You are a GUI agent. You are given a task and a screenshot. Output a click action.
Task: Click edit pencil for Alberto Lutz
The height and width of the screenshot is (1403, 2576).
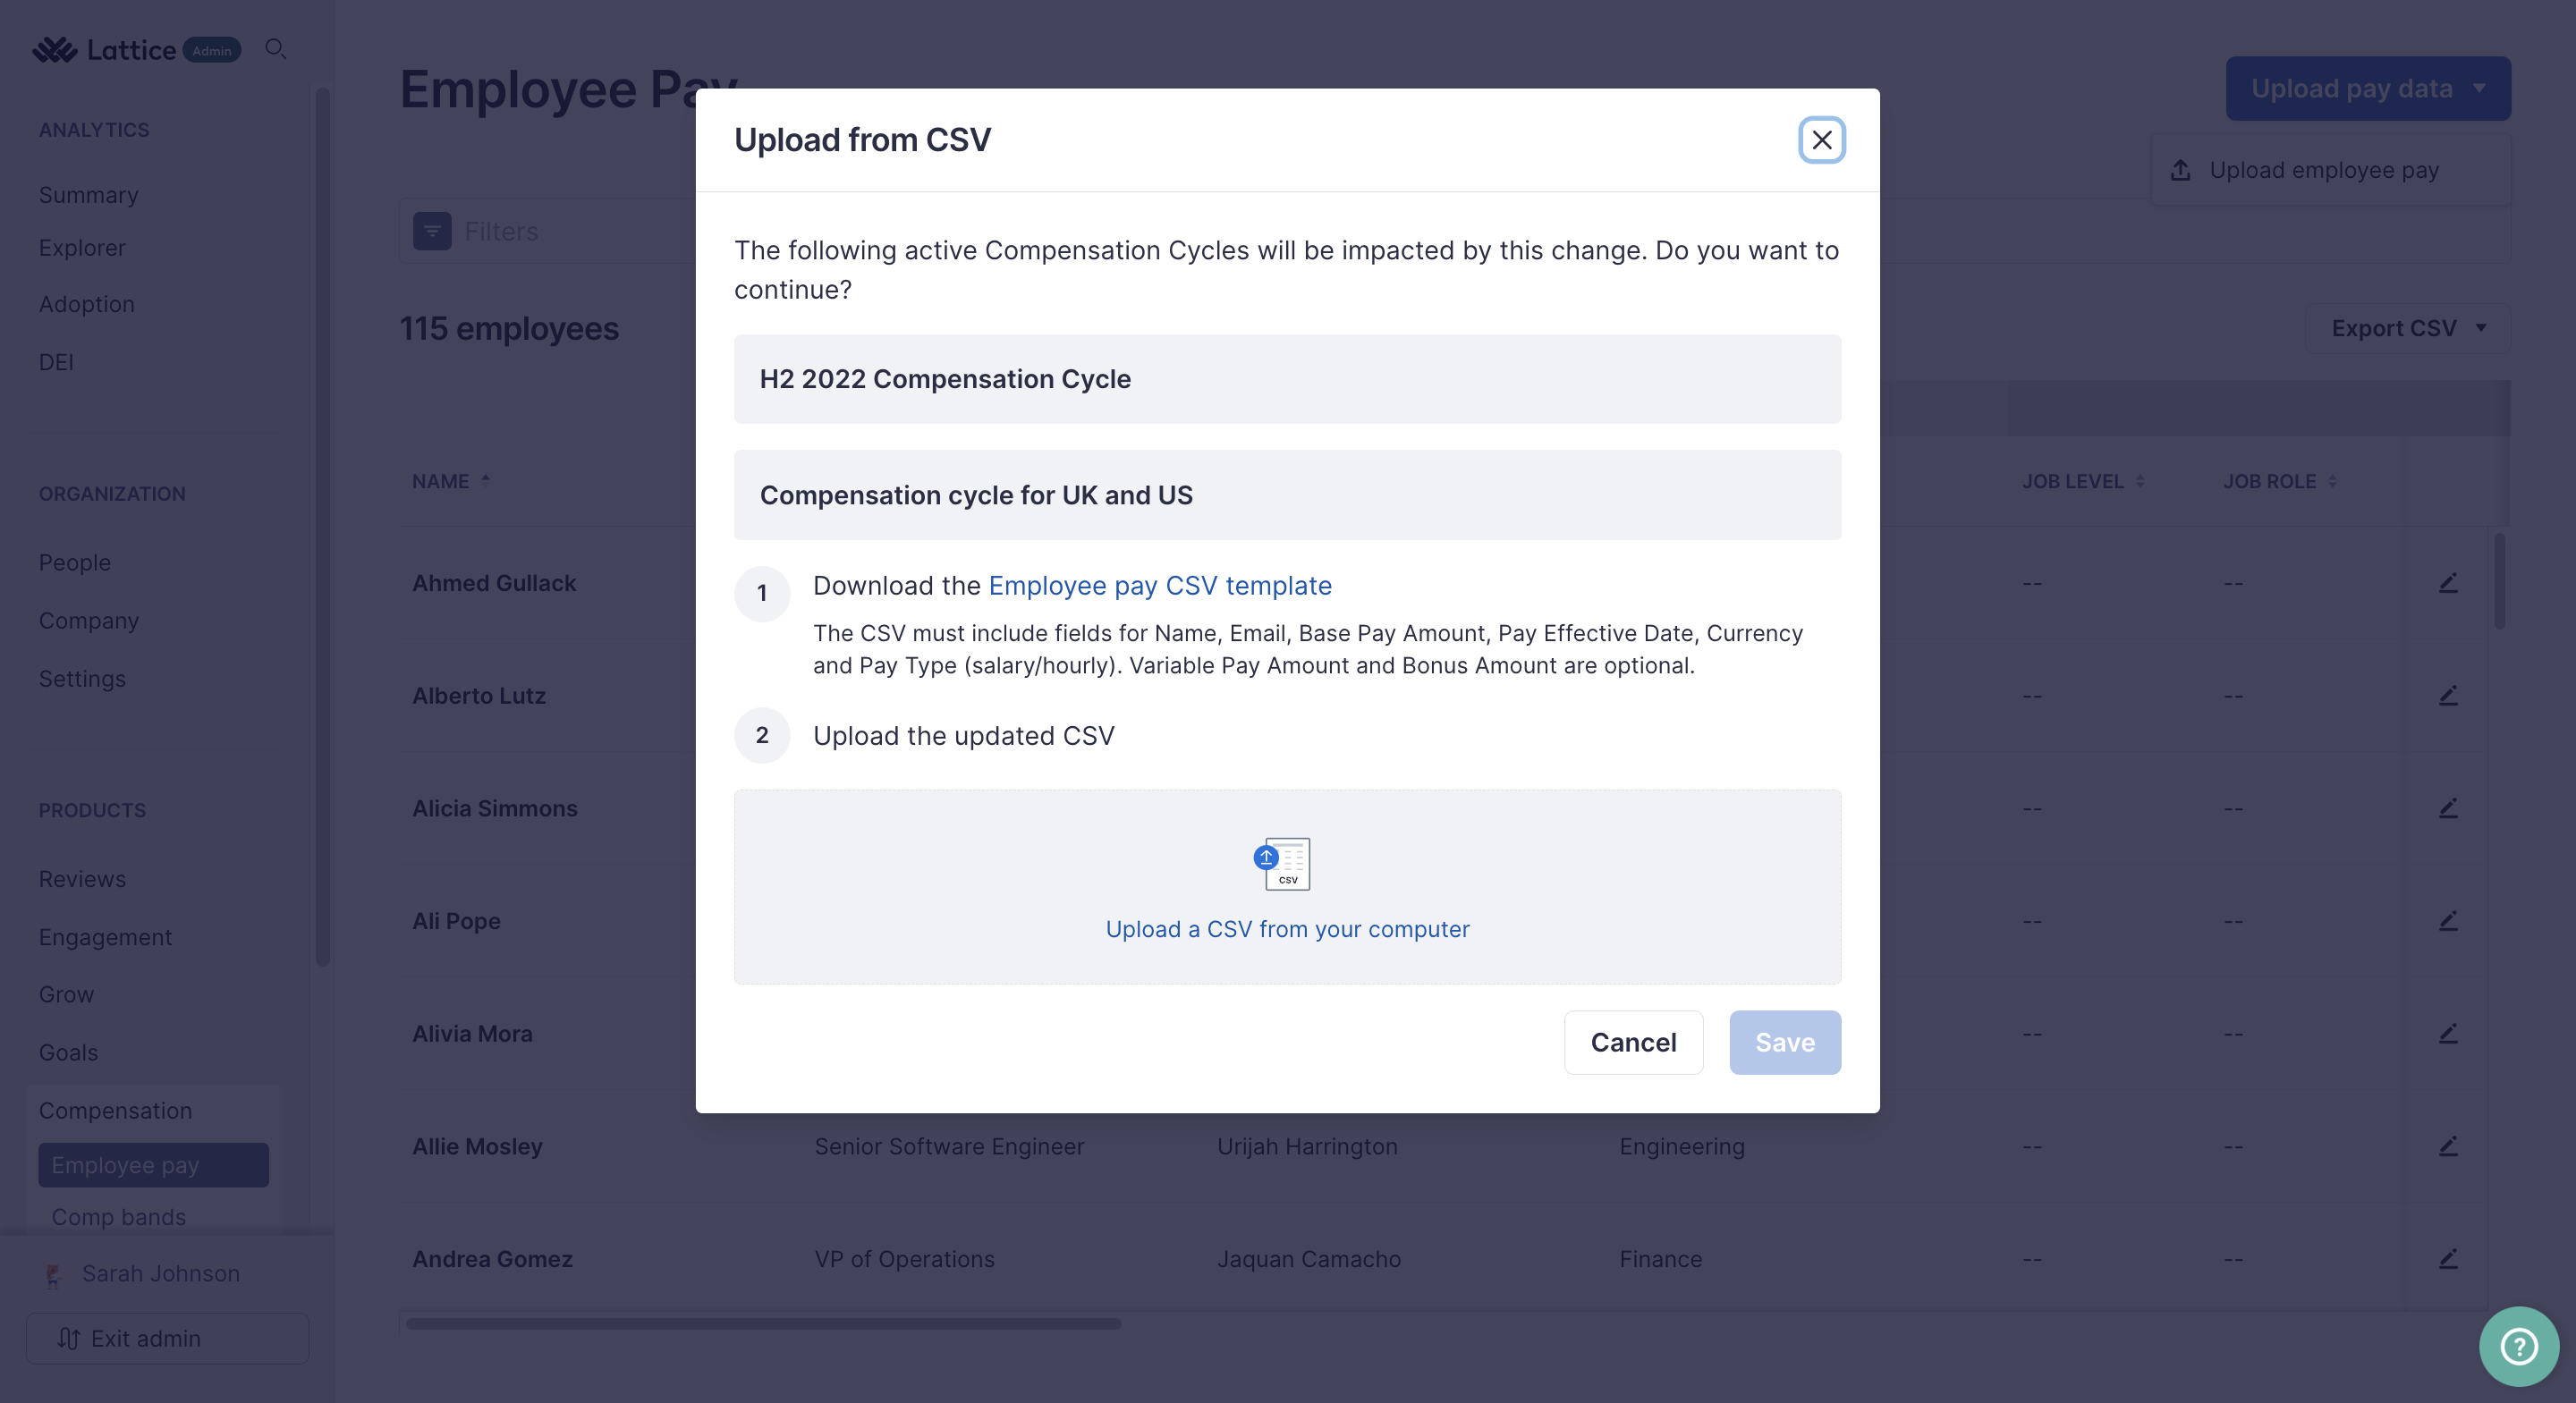point(2447,695)
